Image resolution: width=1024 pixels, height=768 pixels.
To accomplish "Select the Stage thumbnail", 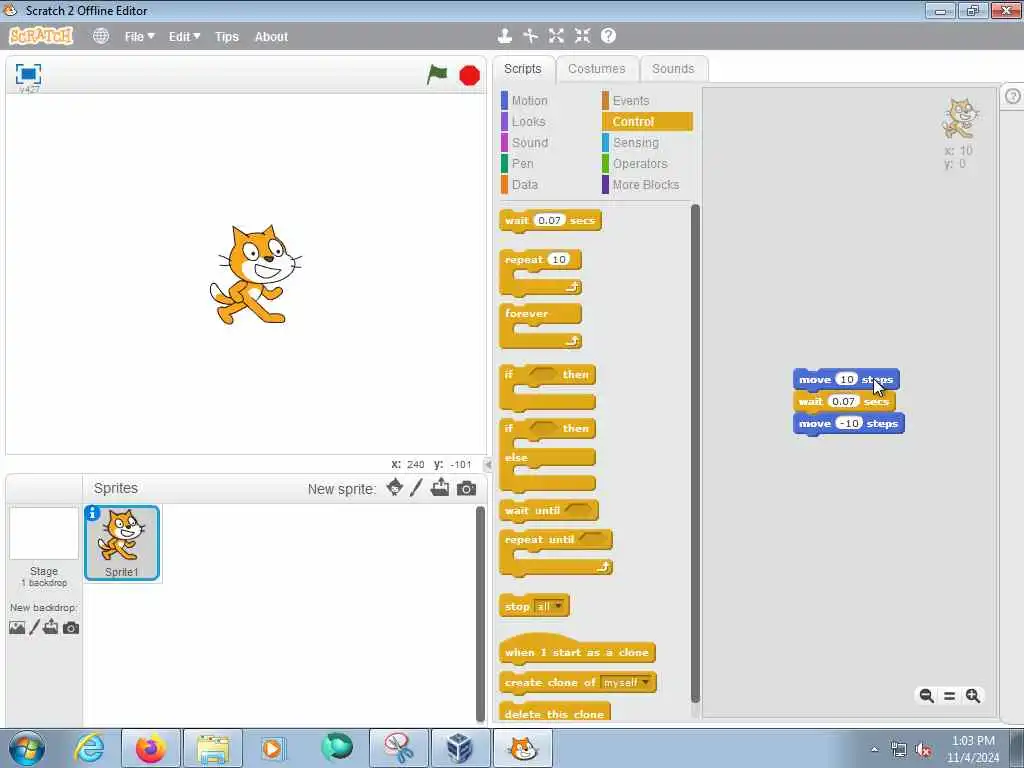I will click(x=44, y=534).
